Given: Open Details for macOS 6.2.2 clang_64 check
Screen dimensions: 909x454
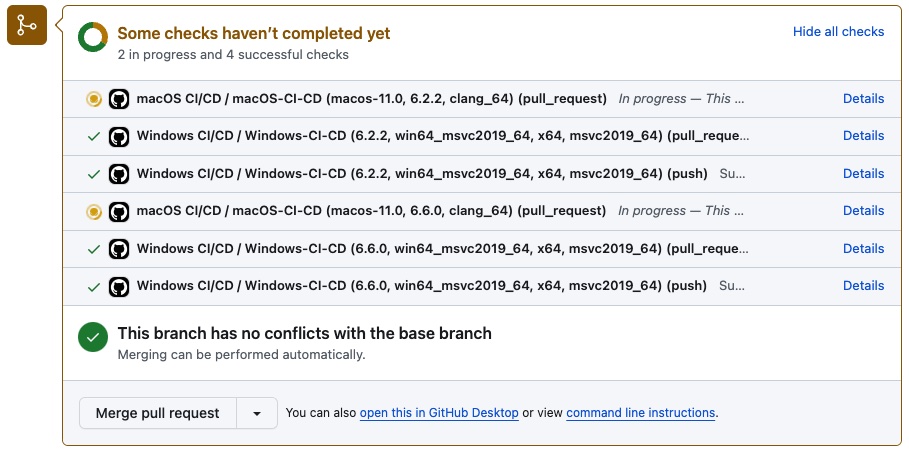Looking at the screenshot, I should coord(863,99).
